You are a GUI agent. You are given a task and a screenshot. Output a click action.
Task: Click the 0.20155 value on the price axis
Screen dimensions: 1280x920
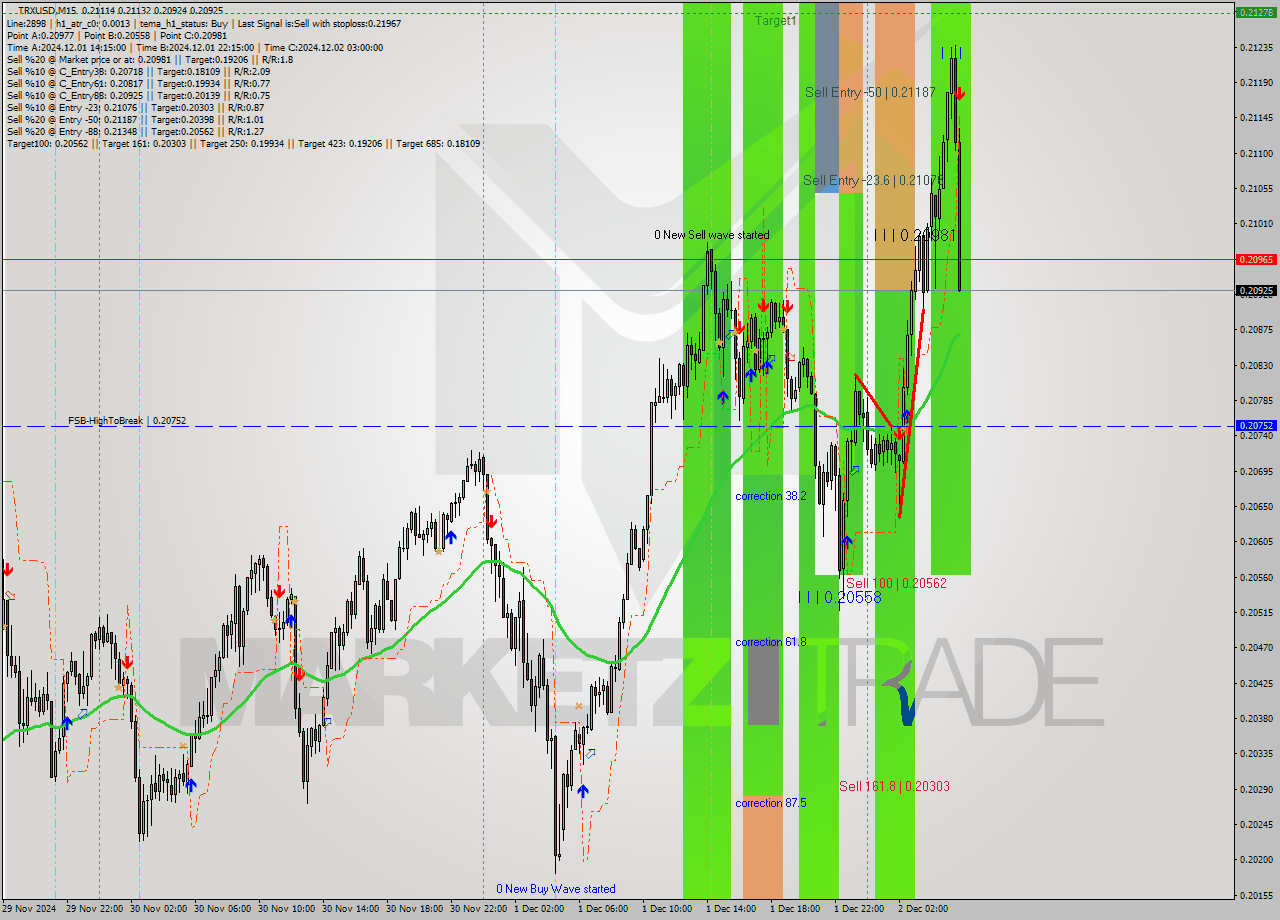[x=1256, y=895]
